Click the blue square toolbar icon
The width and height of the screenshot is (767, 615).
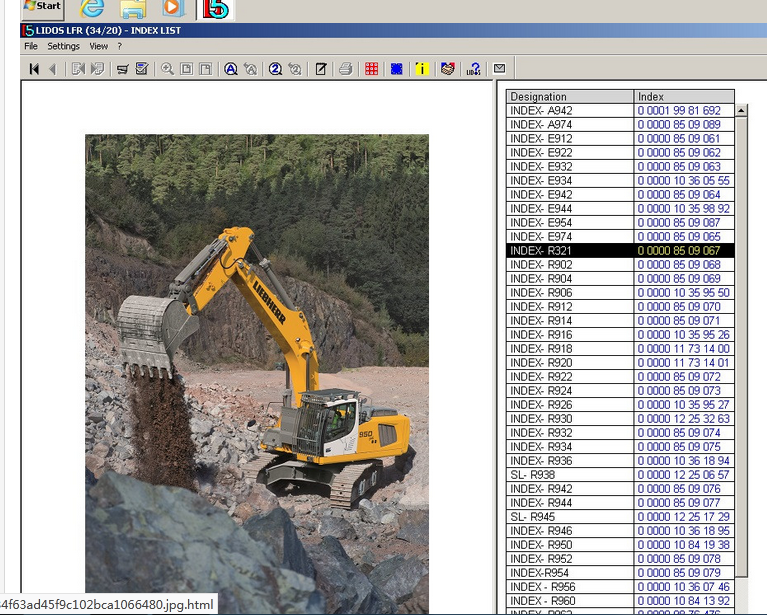pyautogui.click(x=397, y=69)
